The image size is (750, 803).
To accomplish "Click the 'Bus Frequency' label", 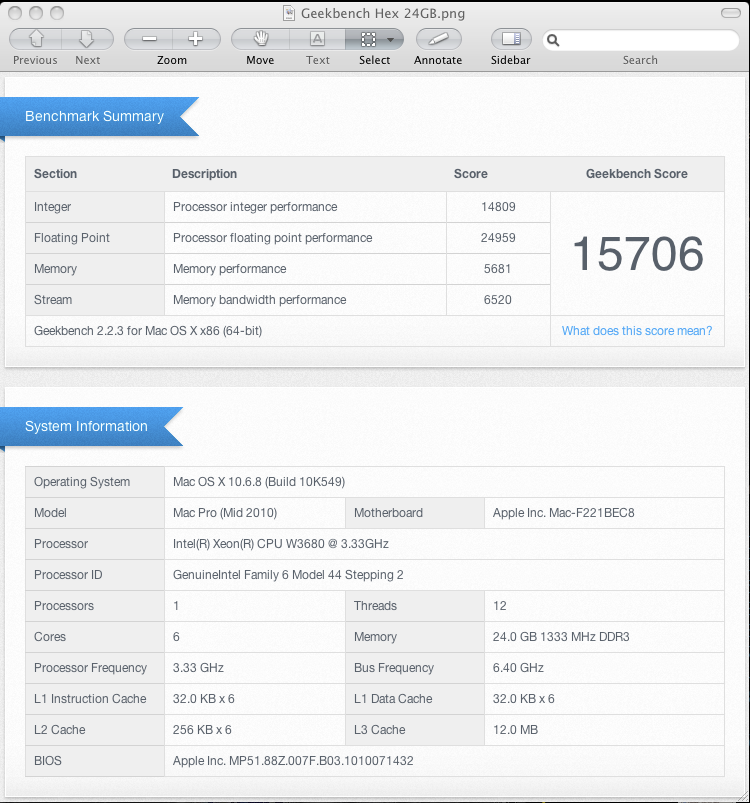I will [394, 668].
